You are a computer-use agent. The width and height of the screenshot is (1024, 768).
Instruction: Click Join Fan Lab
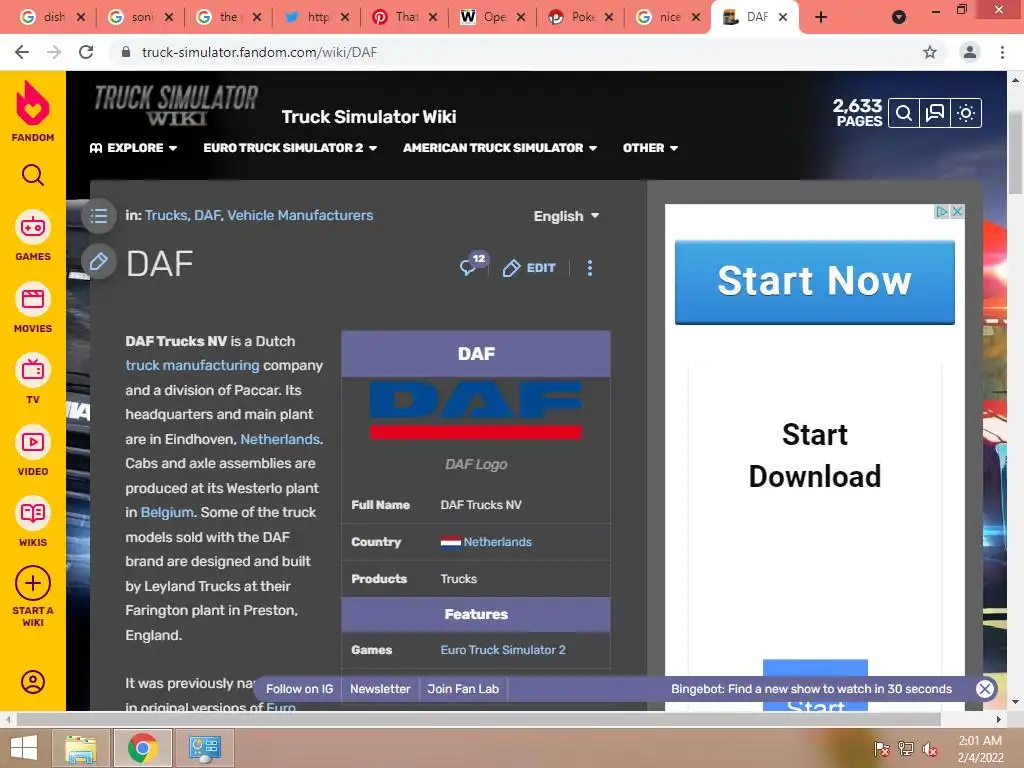463,689
